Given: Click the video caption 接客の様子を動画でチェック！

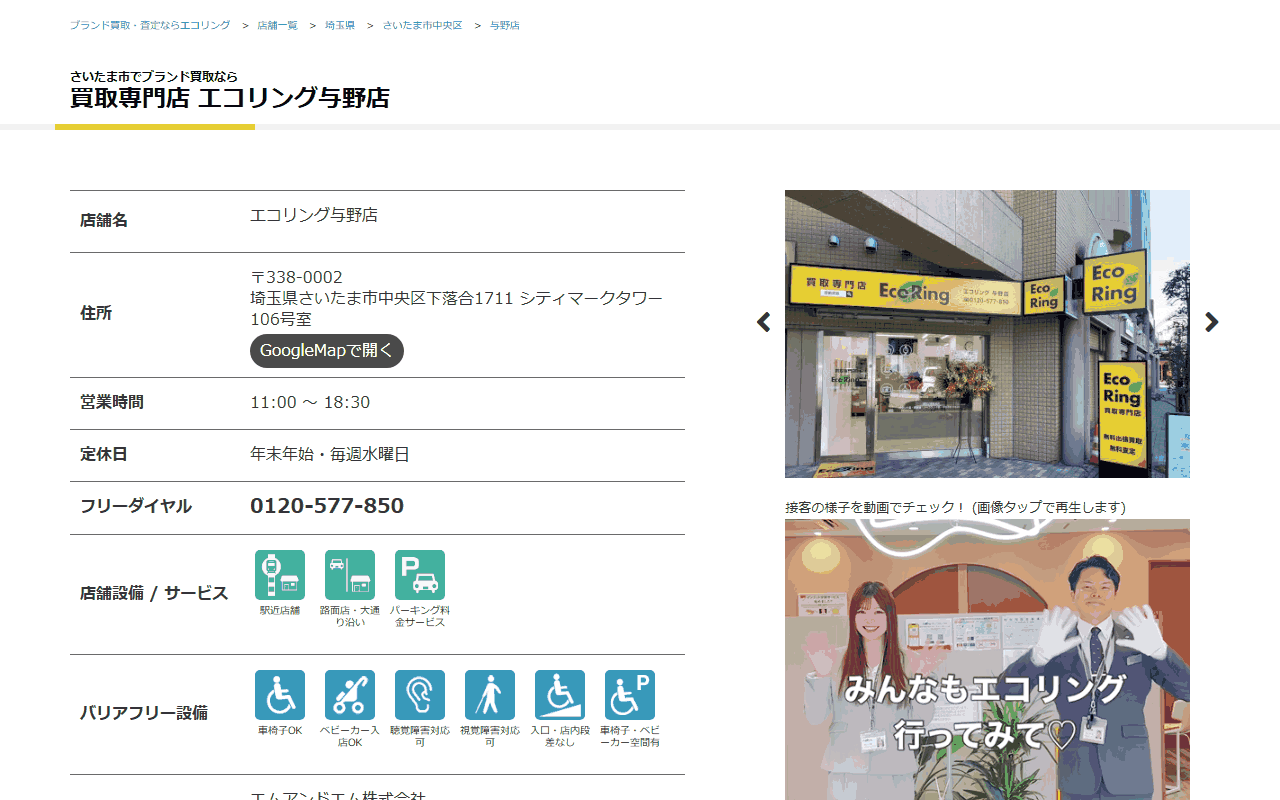Looking at the screenshot, I should 875,507.
